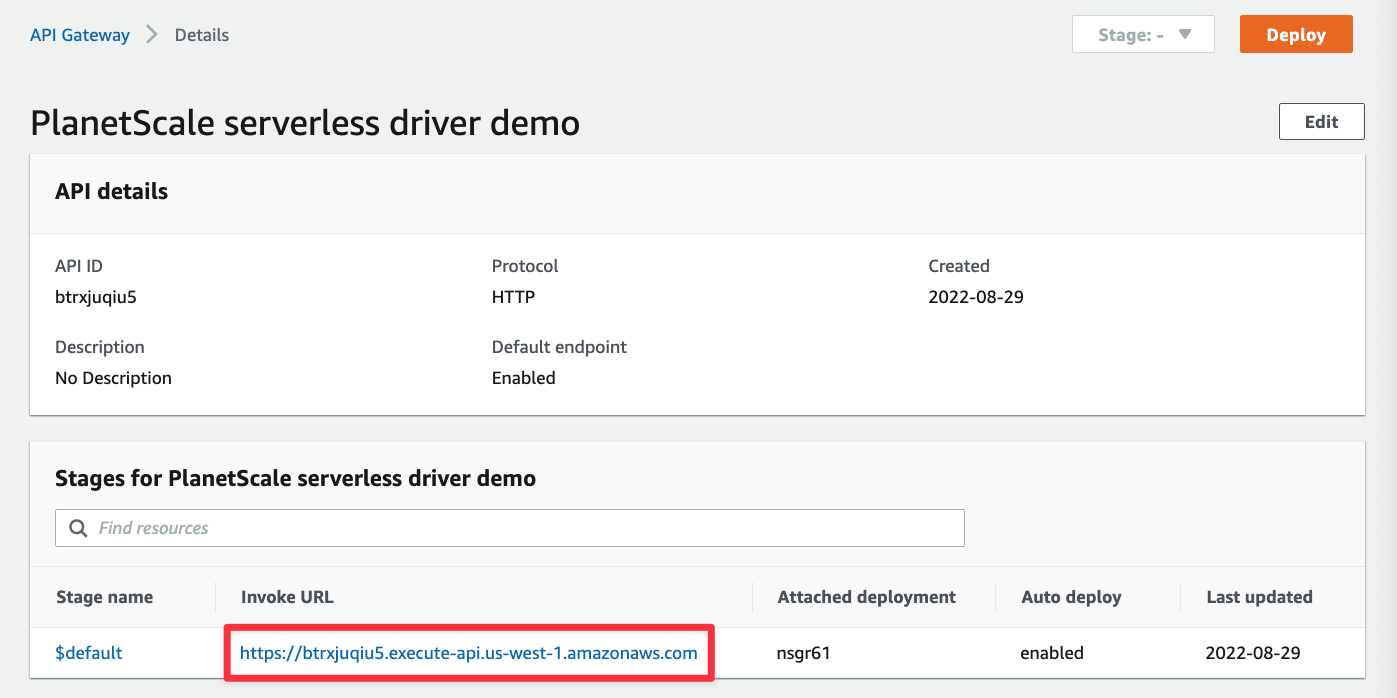Click the Invoke URL column header

click(287, 597)
